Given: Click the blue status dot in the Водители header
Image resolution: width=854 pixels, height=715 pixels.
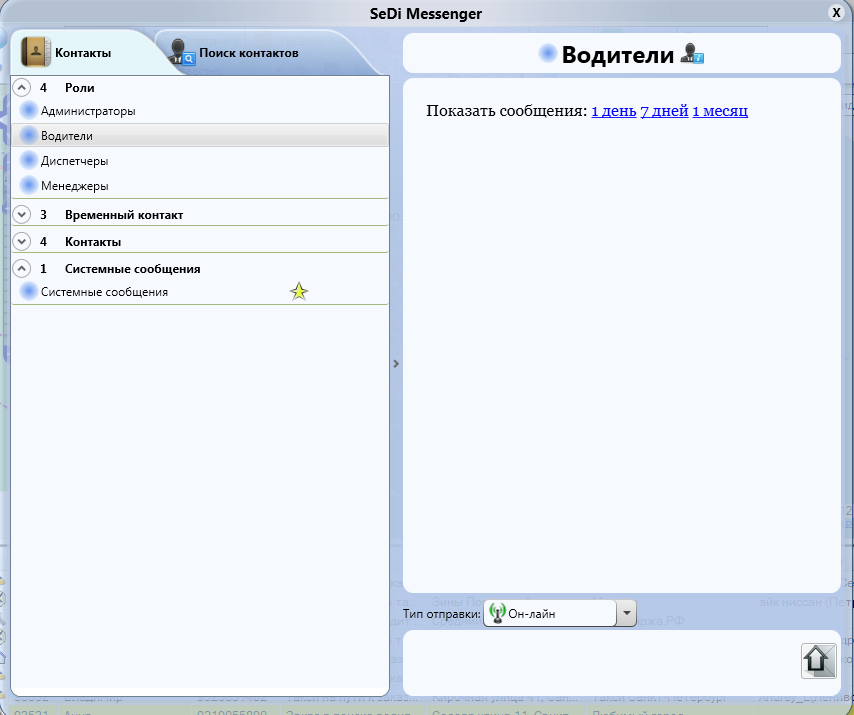Looking at the screenshot, I should point(547,53).
